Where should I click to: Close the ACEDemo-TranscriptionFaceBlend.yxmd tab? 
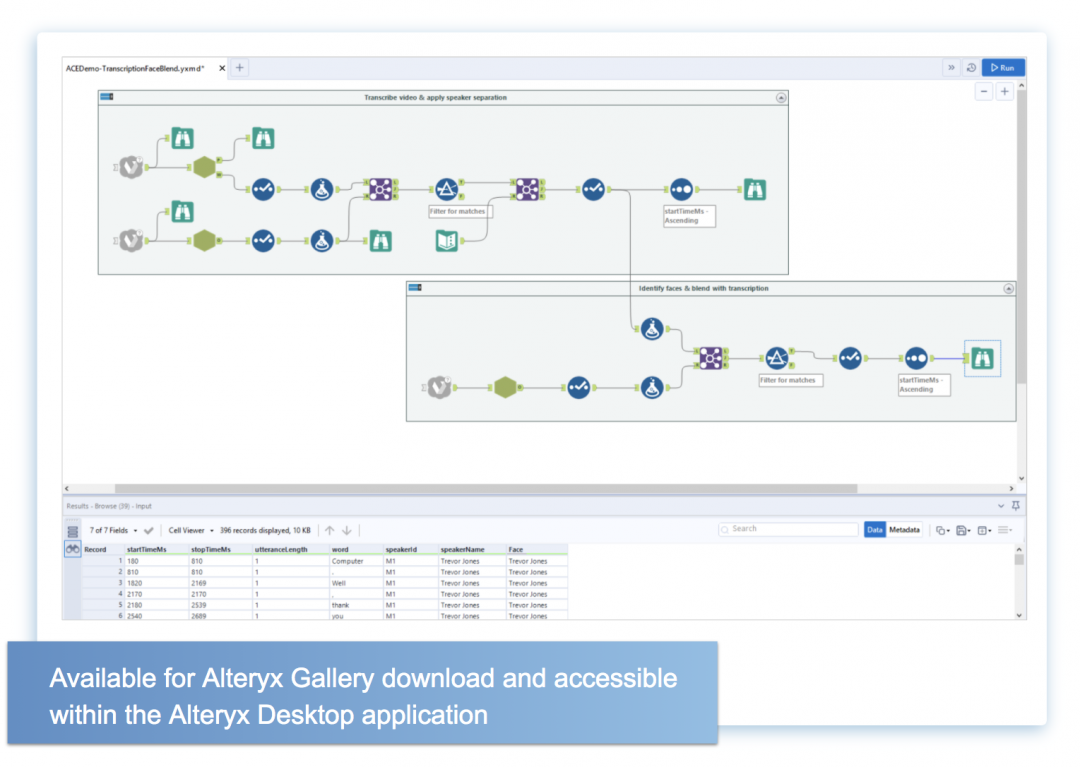222,68
